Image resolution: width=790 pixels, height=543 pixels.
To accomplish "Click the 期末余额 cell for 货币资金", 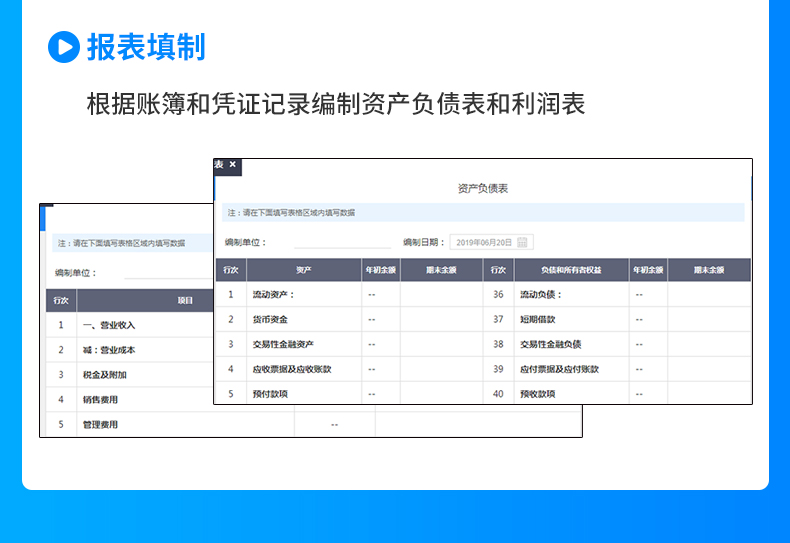I will point(440,319).
